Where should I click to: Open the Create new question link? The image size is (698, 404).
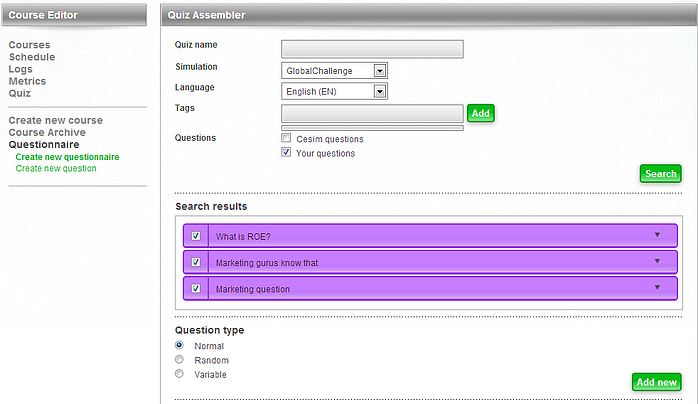click(x=56, y=169)
